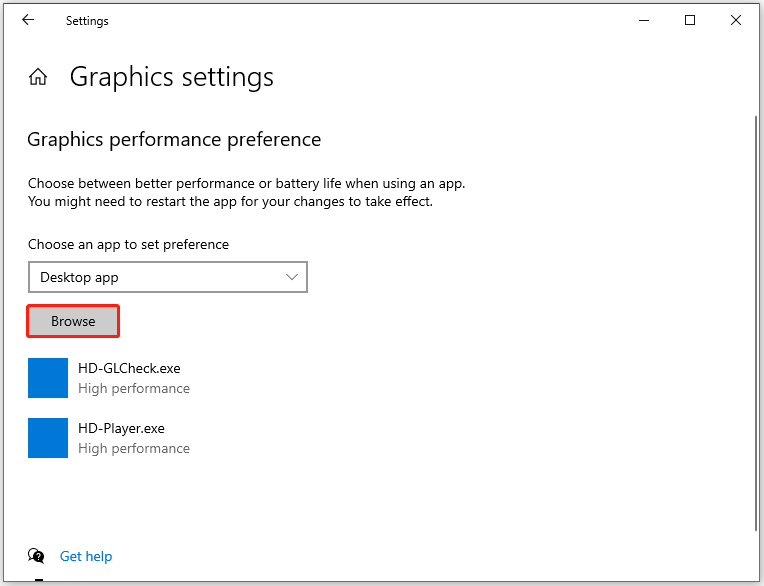Click the chevron arrow in app type combo box

point(292,277)
